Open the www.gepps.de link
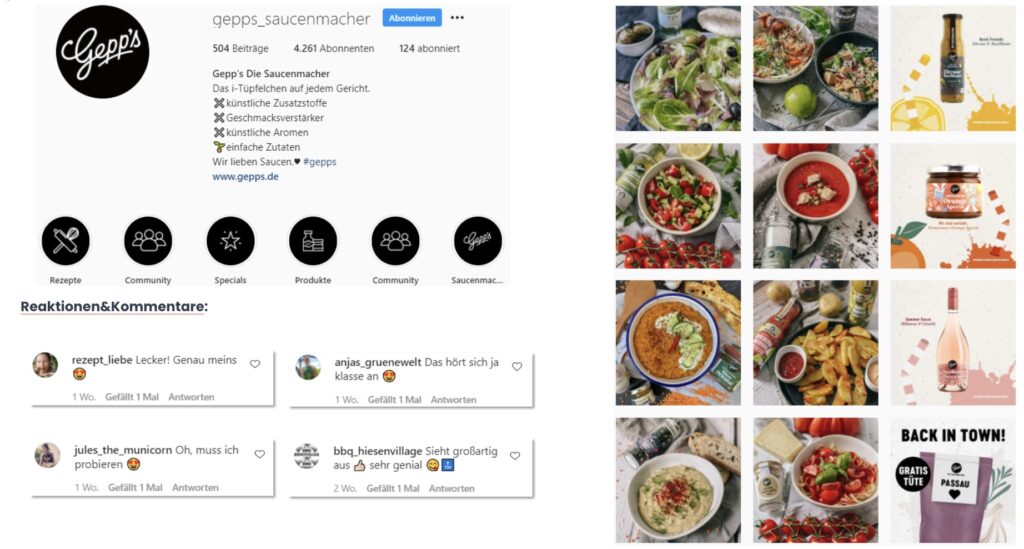 coord(246,176)
